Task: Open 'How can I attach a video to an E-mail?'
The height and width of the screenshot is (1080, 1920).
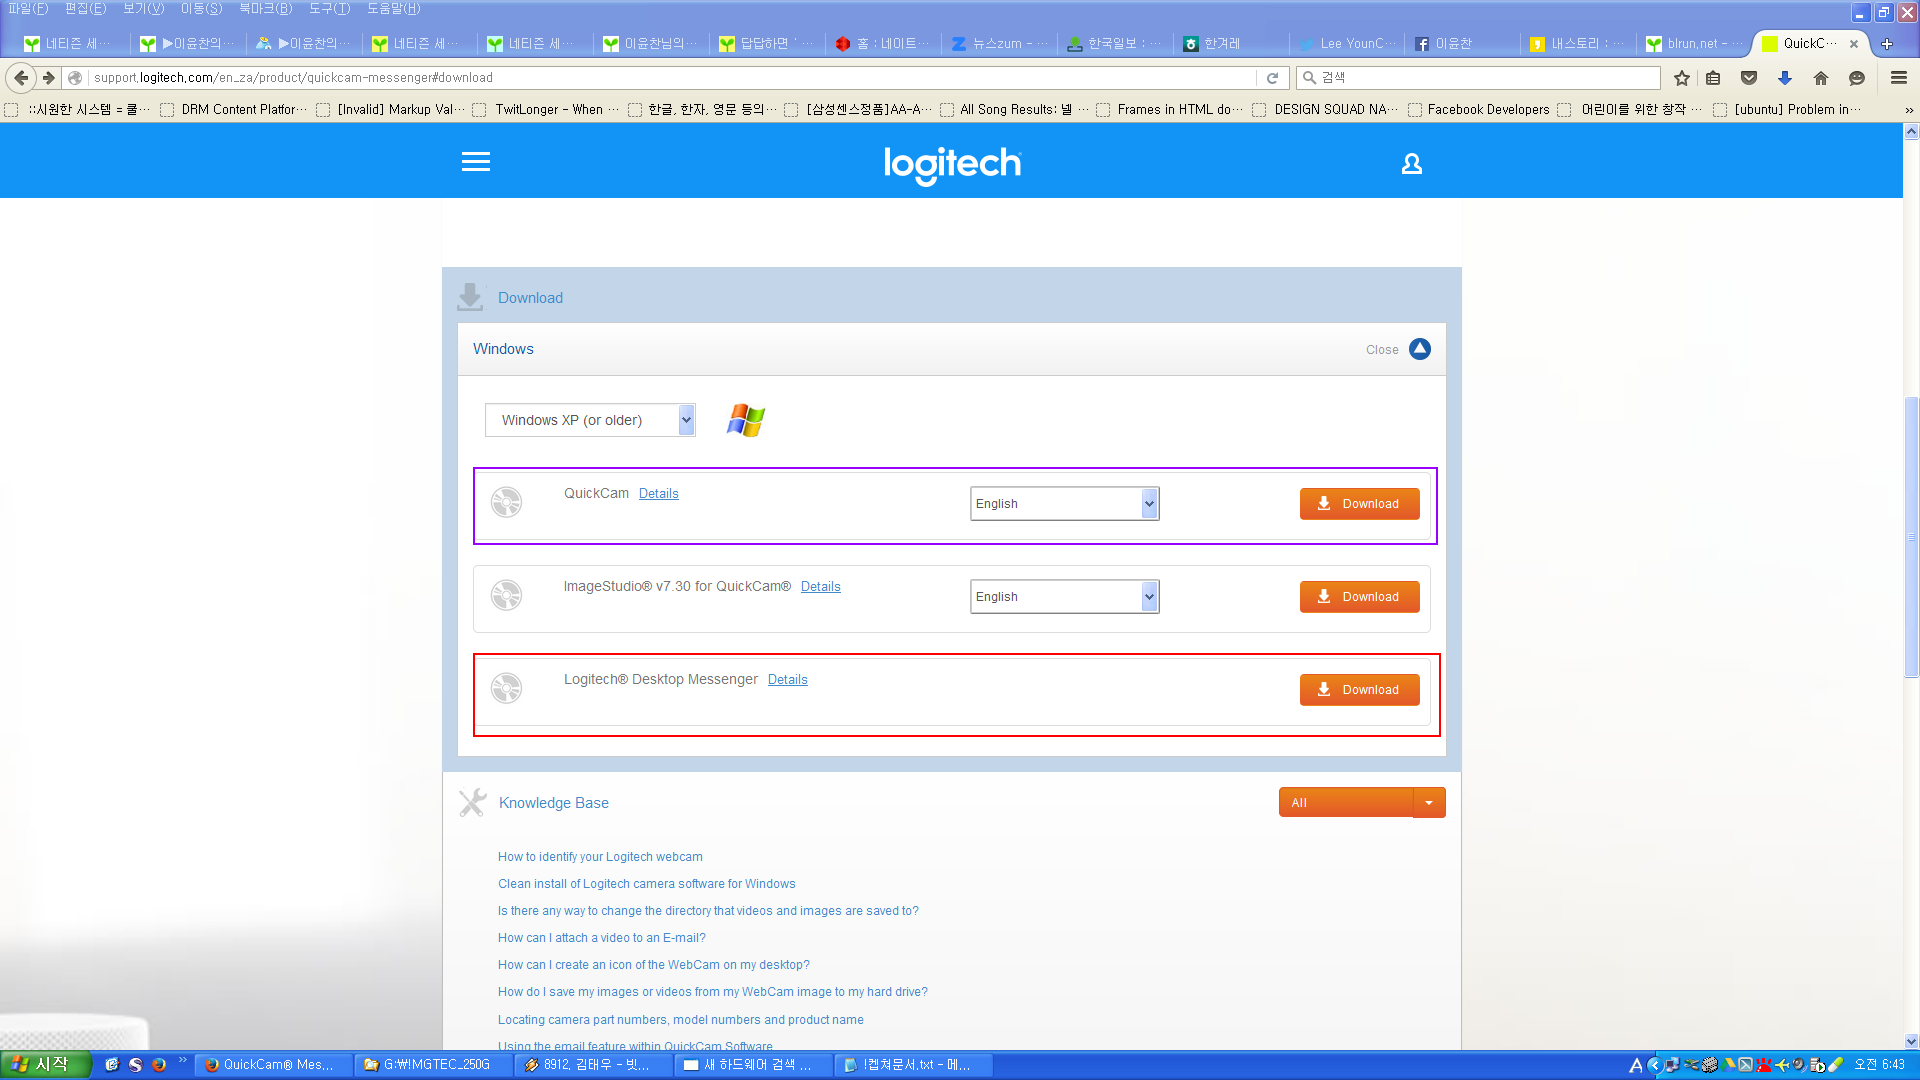Action: pos(601,938)
